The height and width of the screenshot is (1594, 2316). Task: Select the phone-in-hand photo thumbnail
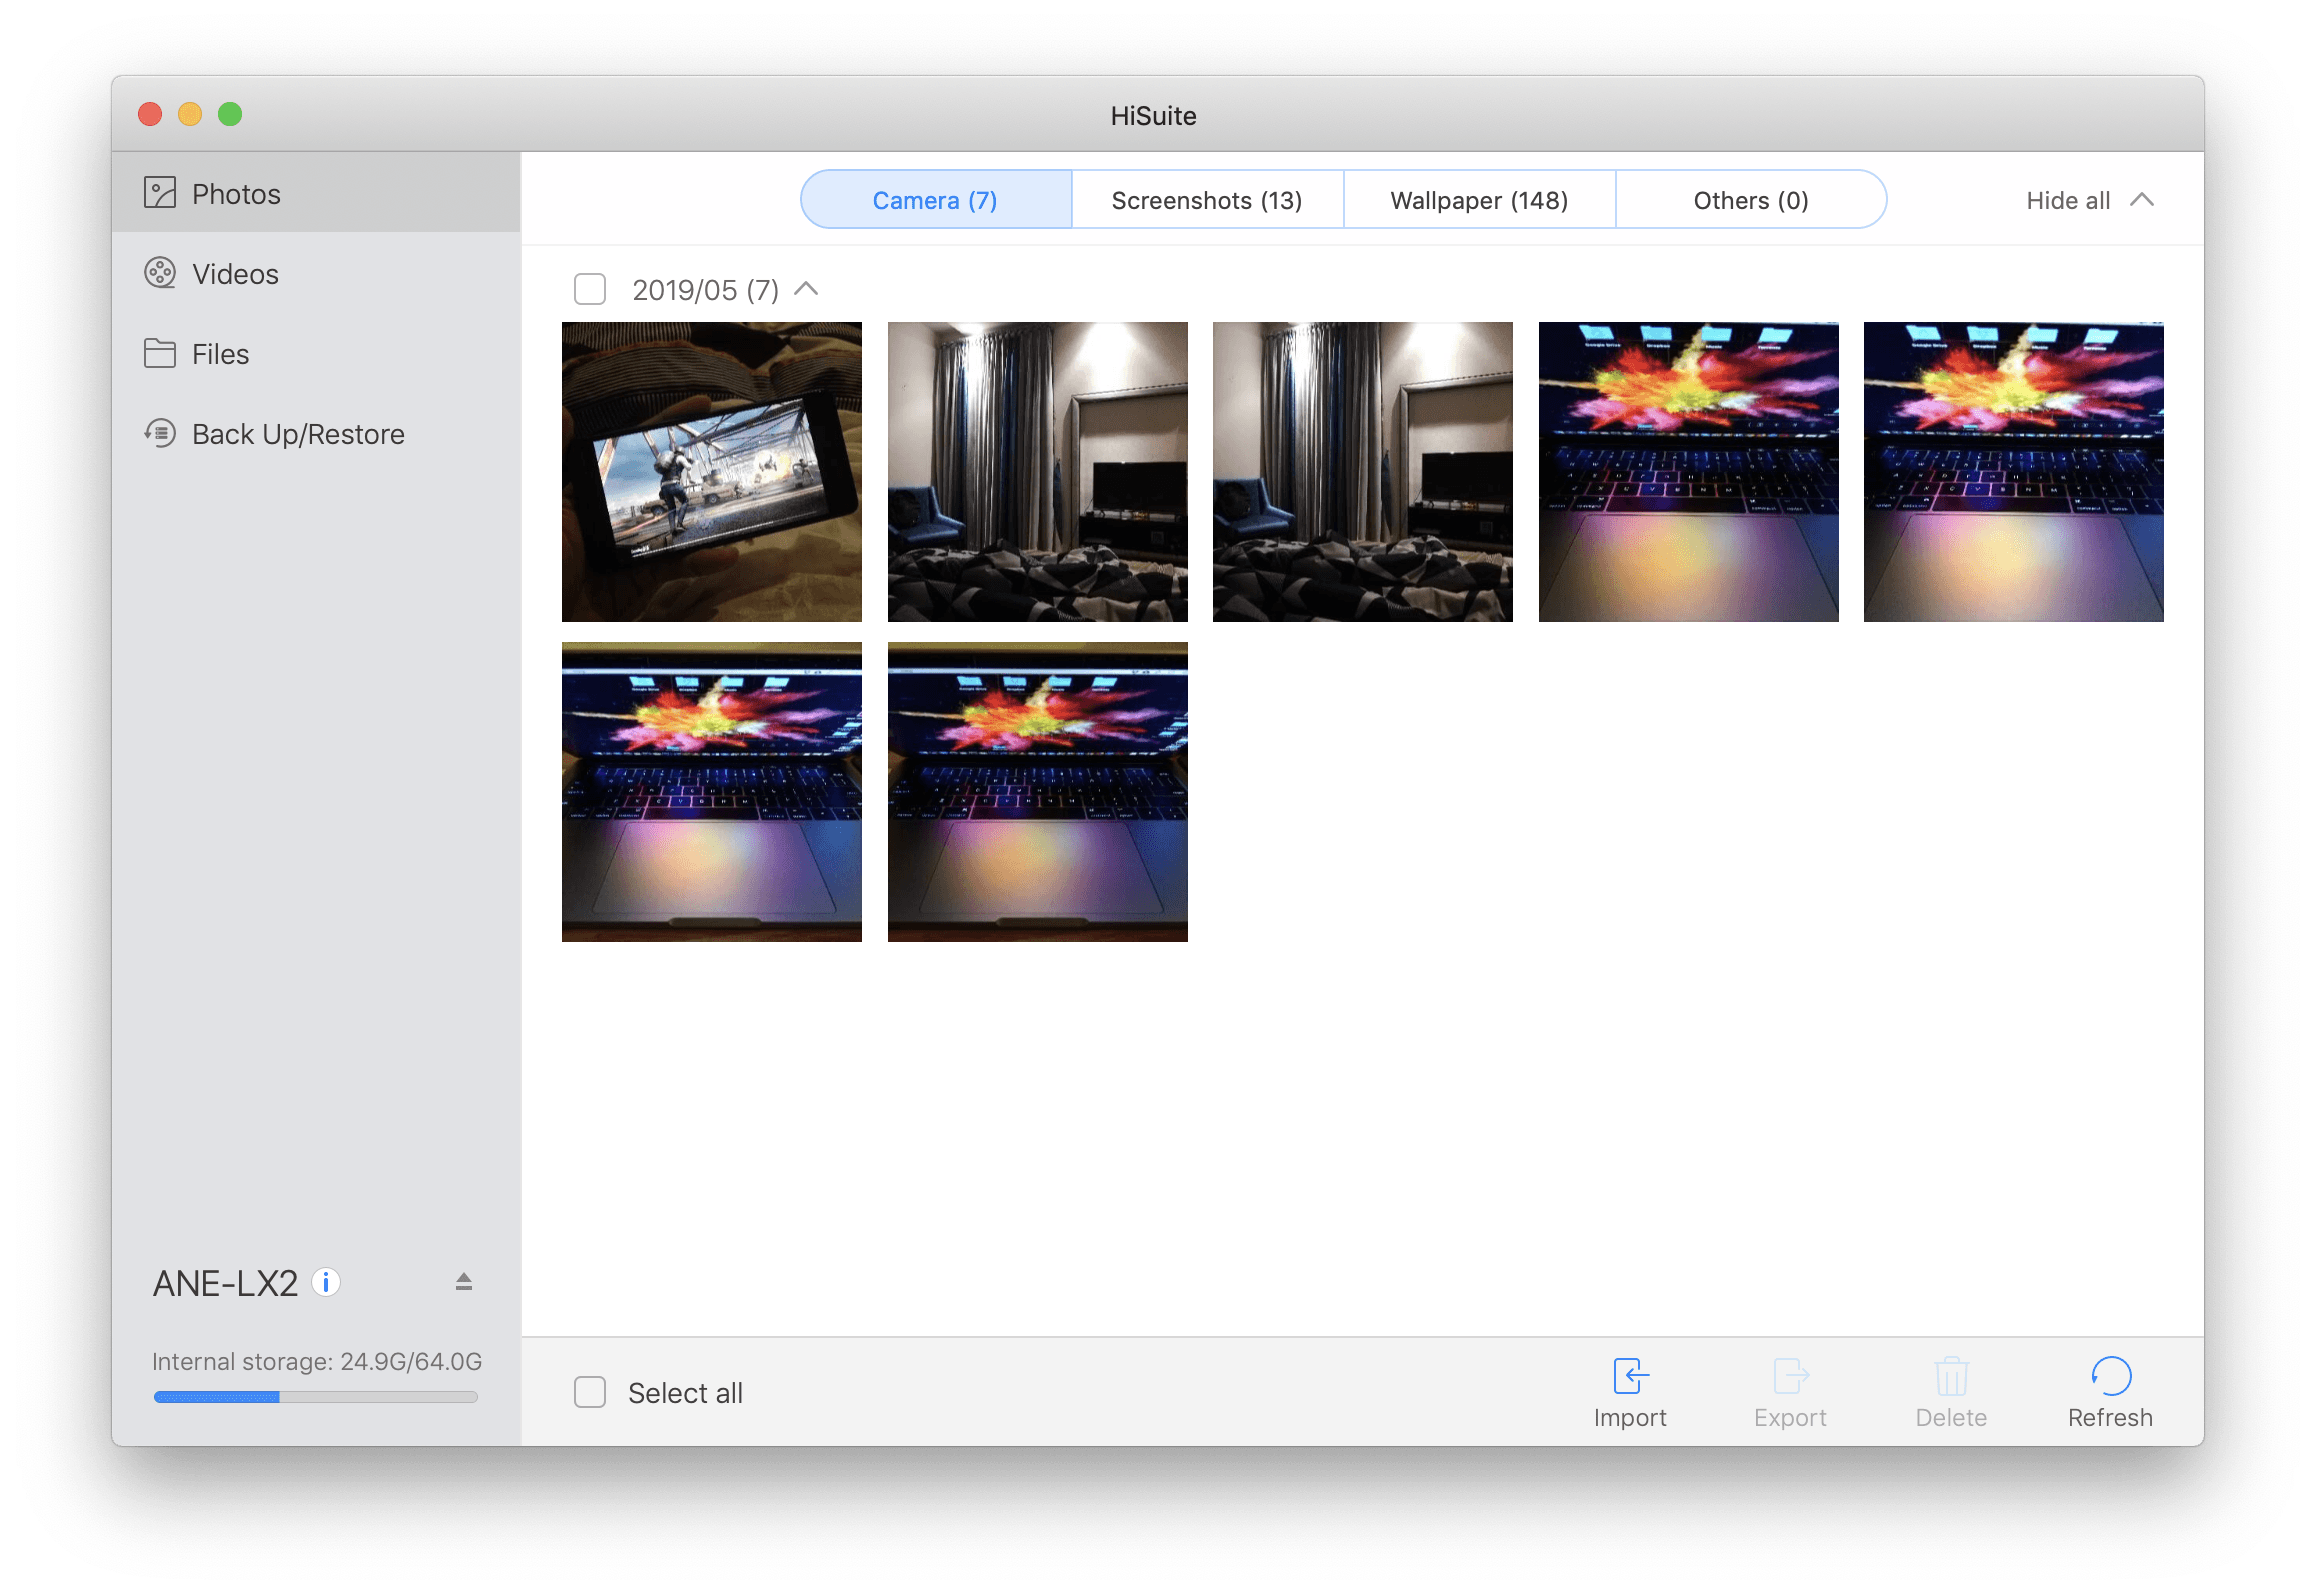tap(711, 471)
